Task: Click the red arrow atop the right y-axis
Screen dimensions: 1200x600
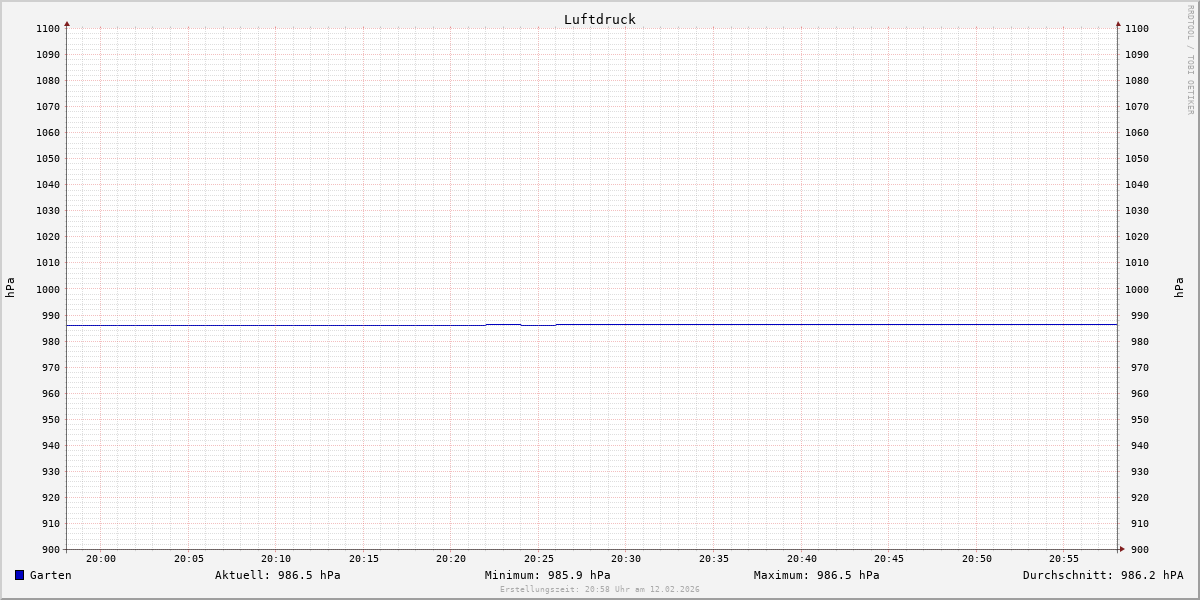Action: tap(1118, 23)
